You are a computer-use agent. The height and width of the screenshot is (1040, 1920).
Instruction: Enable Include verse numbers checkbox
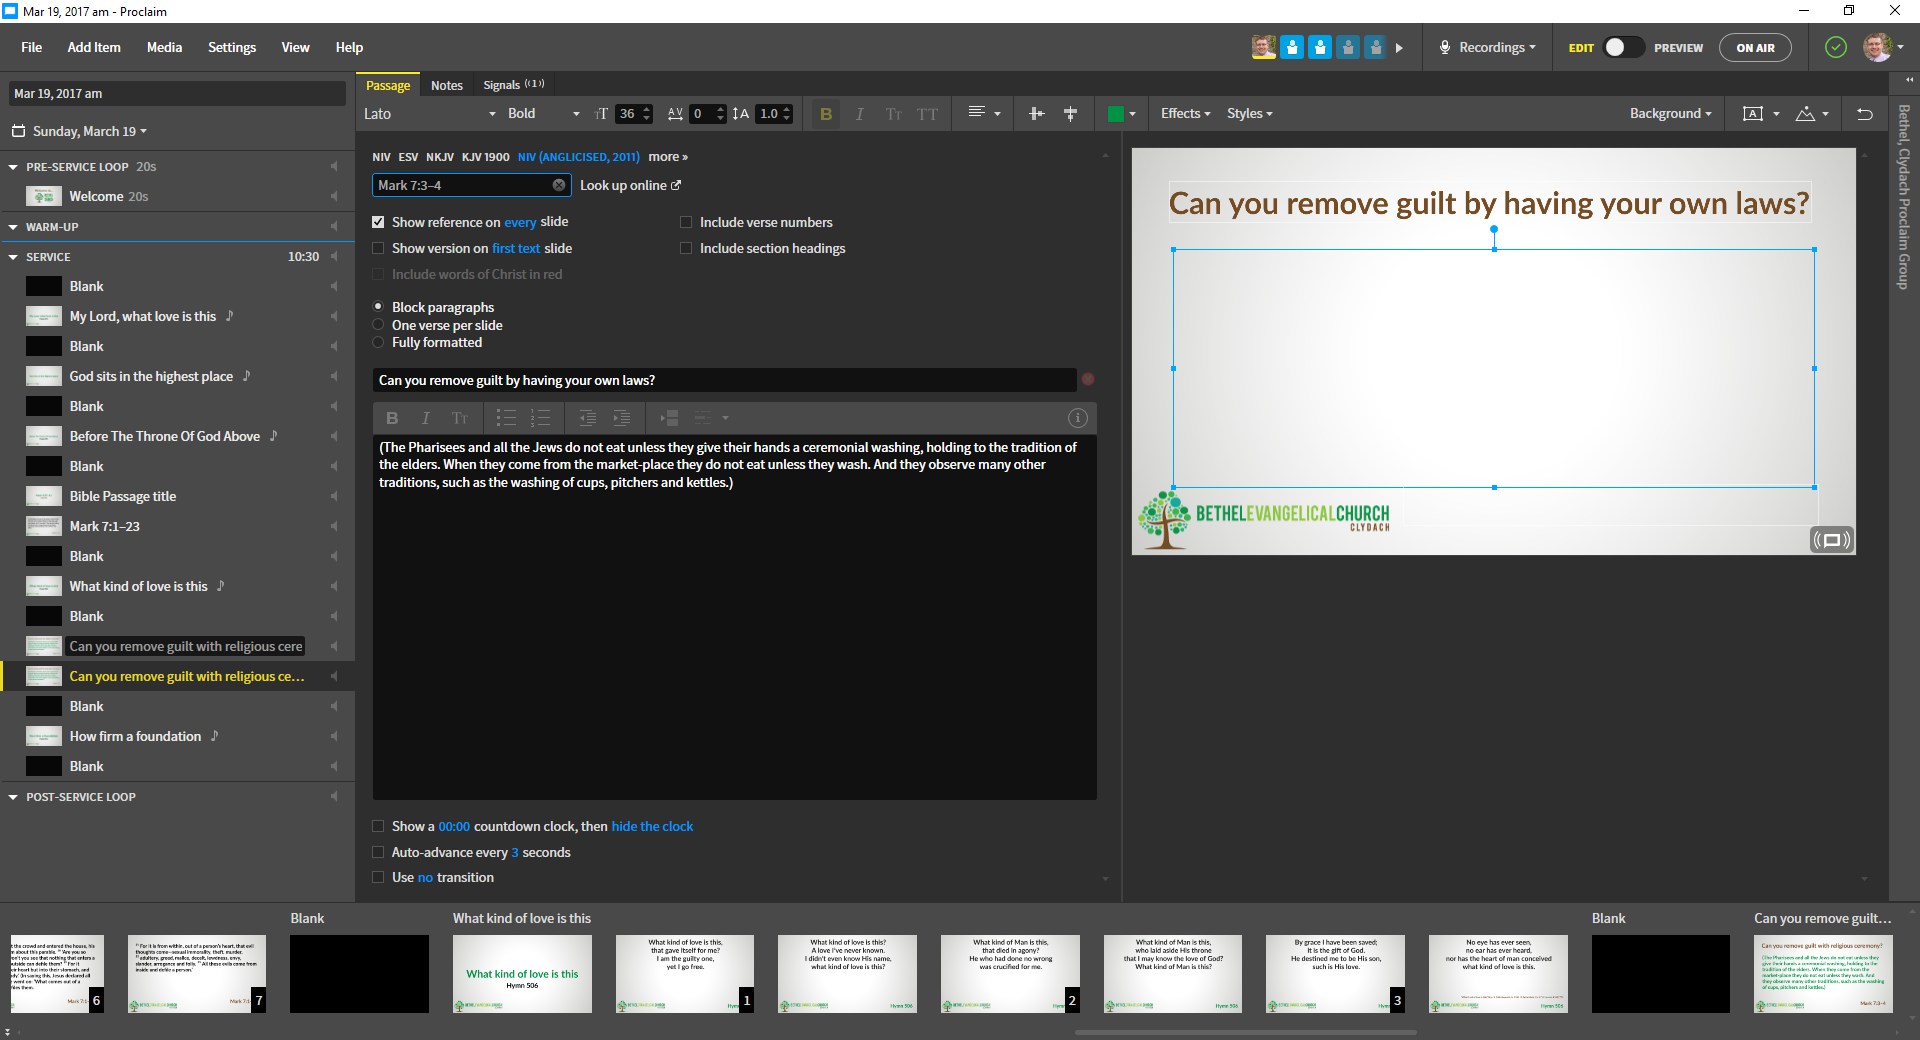(686, 222)
